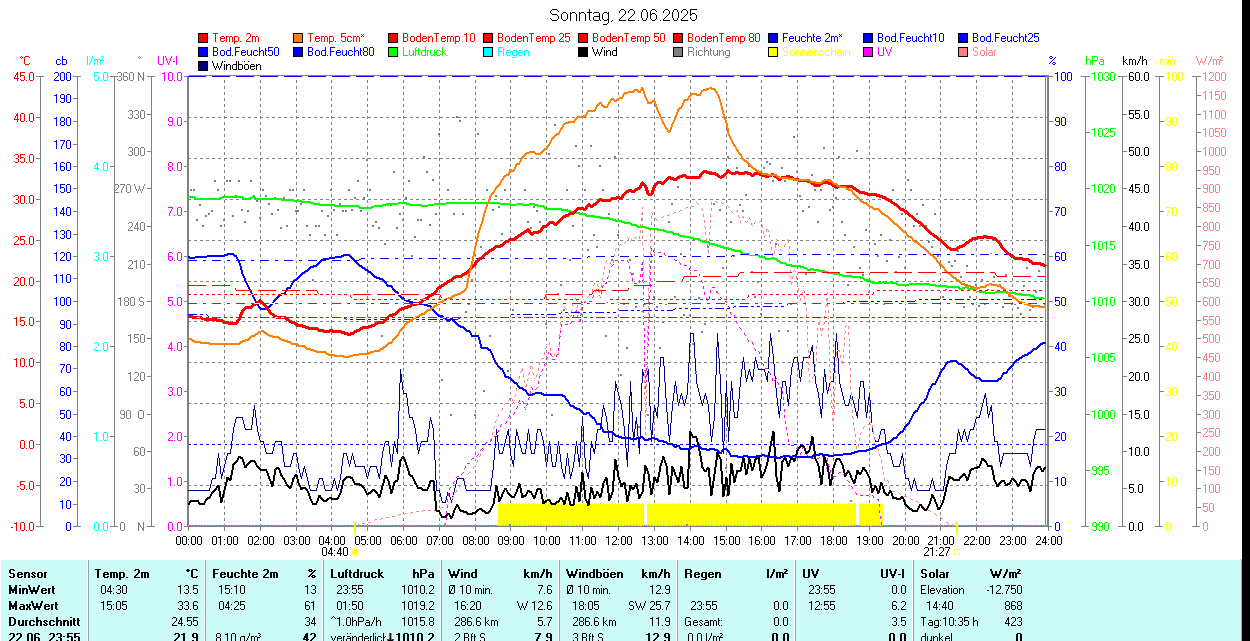Click the orange Temp. 5cm legend square
Screen dimensions: 1250x641
pos(299,38)
